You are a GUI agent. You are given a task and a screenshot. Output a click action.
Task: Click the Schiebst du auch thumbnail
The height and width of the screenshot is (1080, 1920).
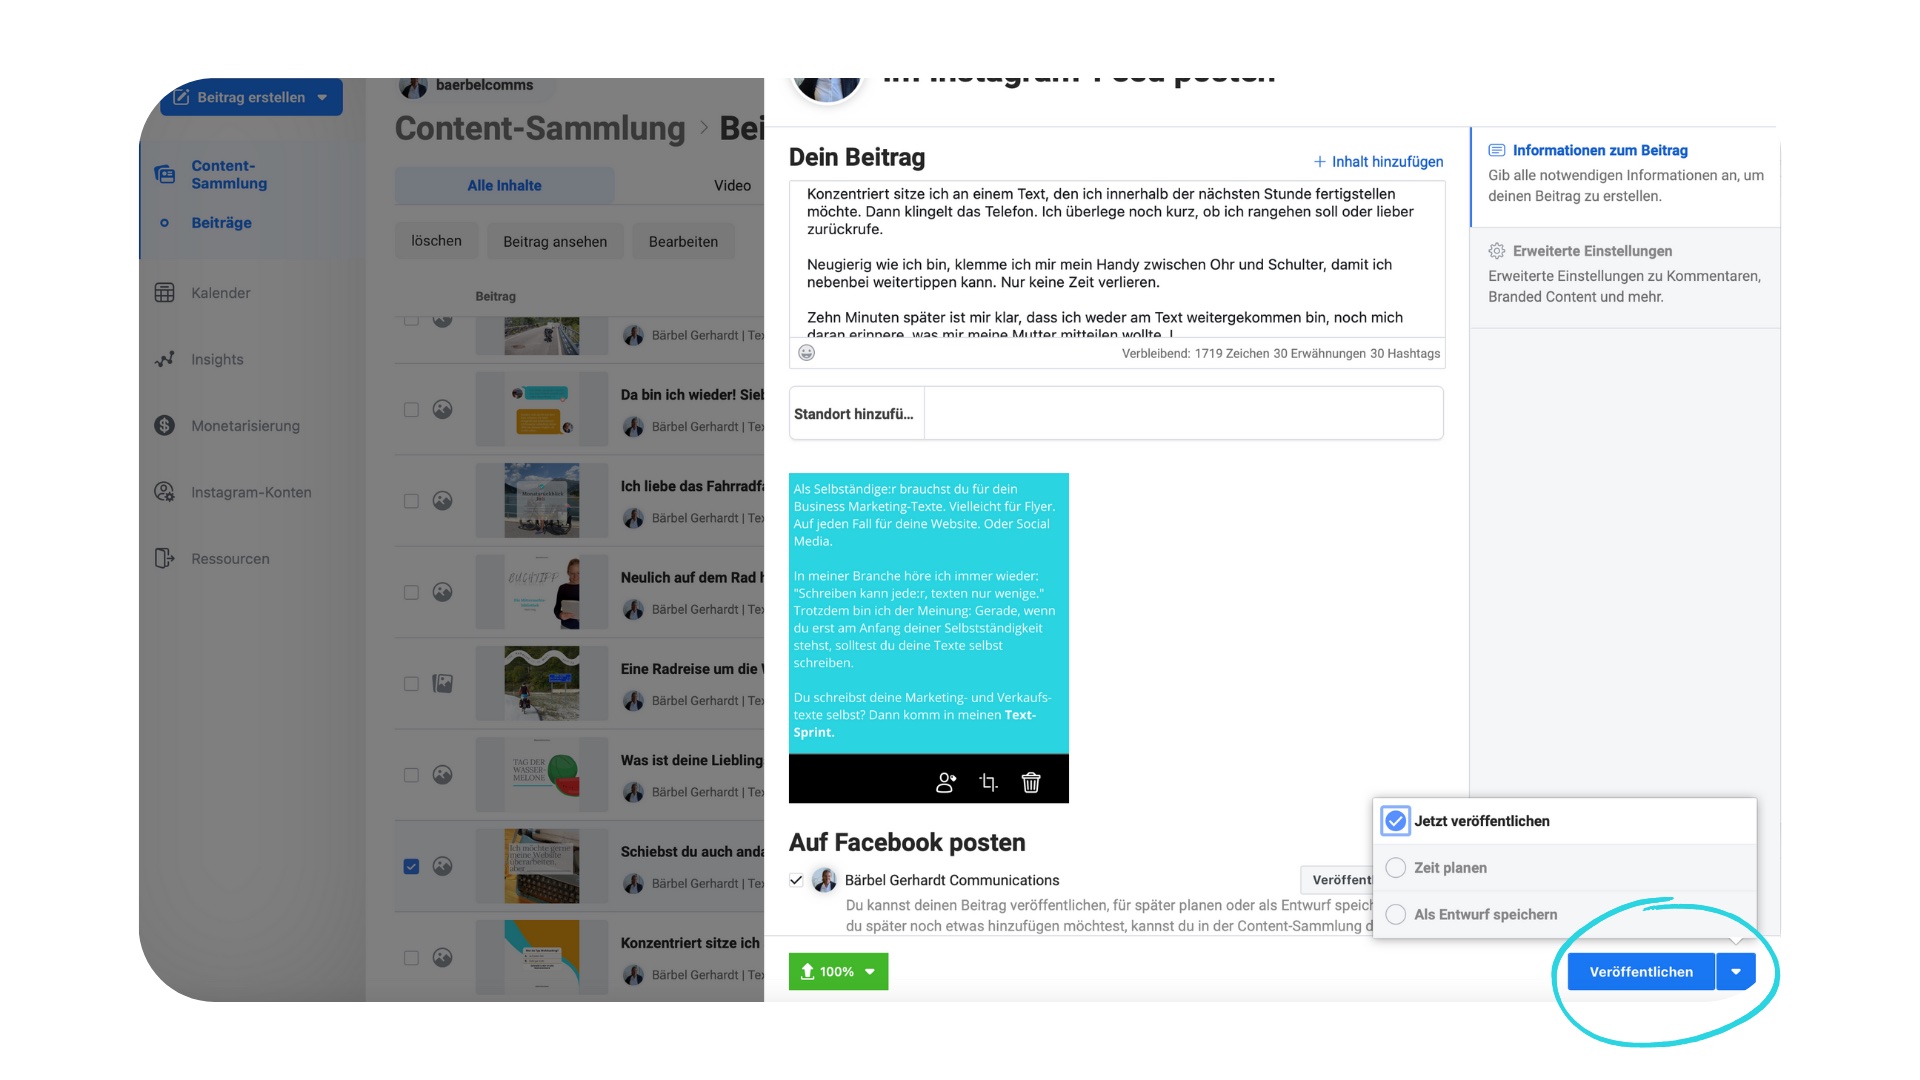click(542, 866)
